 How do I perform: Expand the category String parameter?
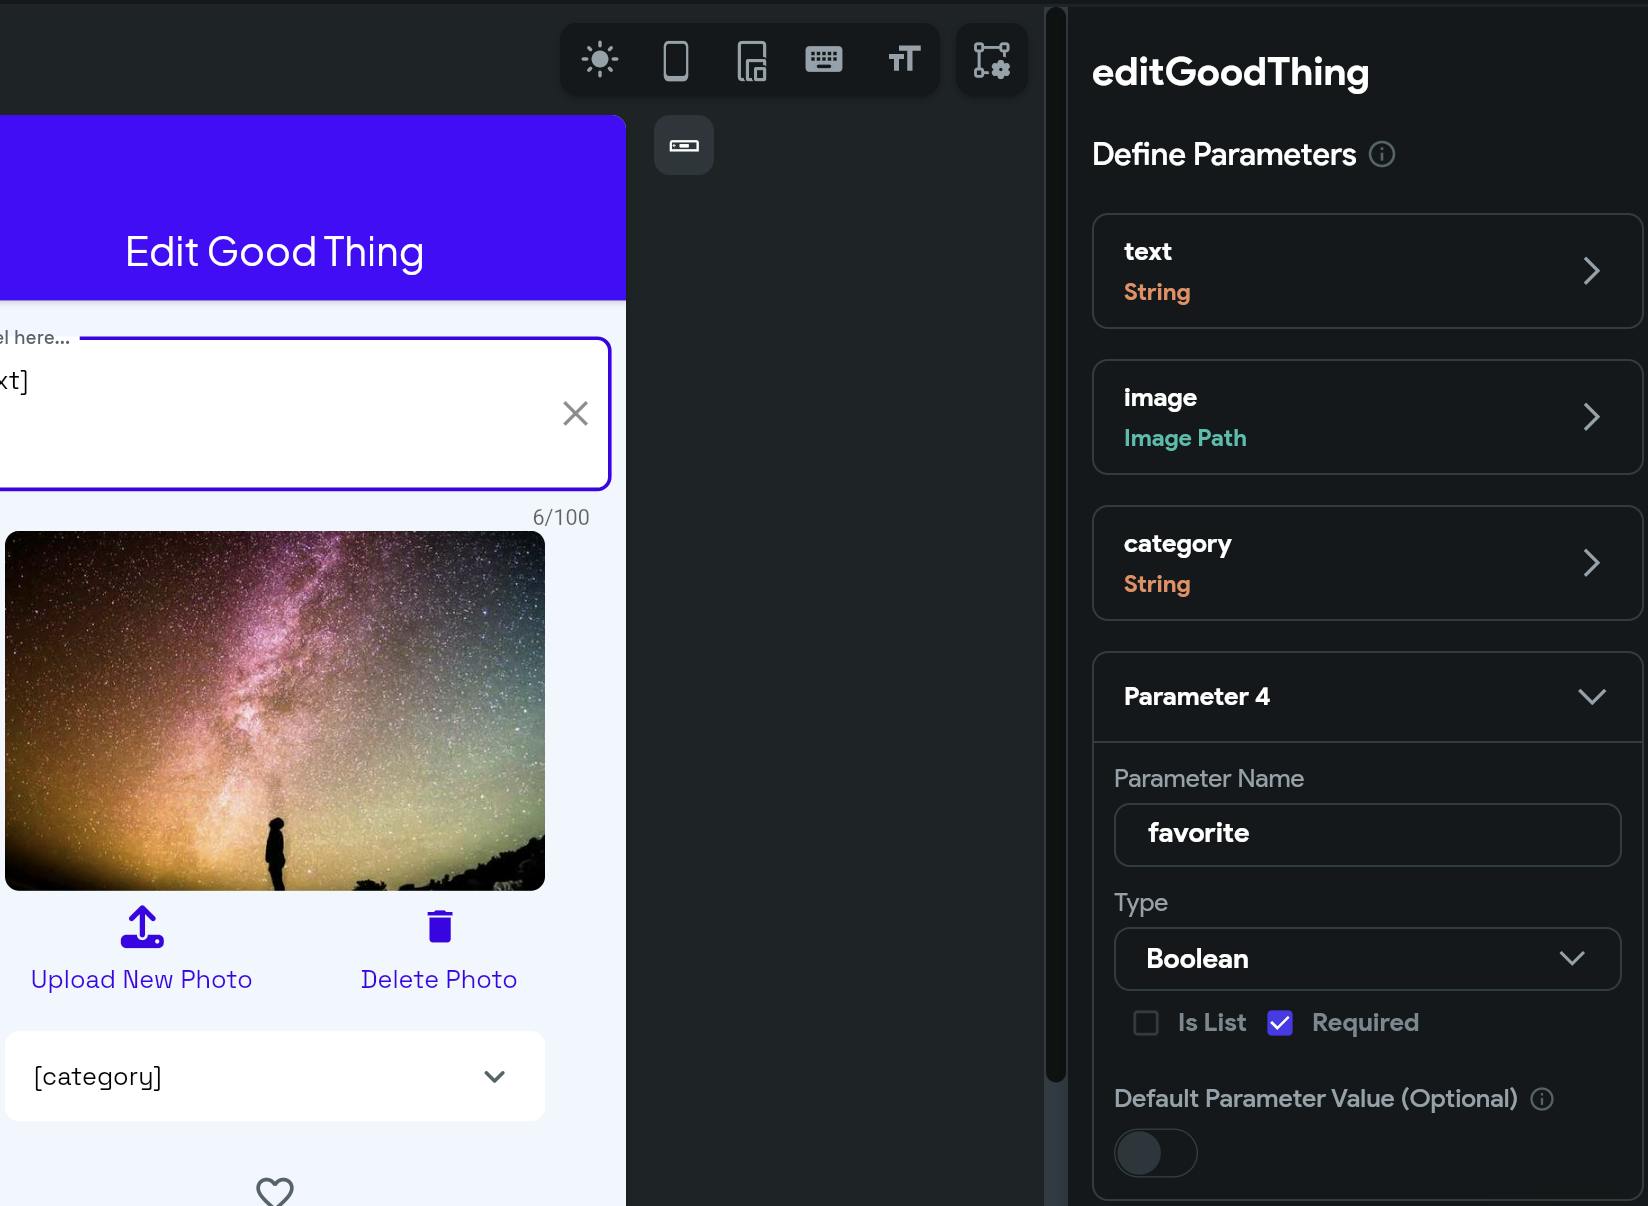coord(1367,563)
